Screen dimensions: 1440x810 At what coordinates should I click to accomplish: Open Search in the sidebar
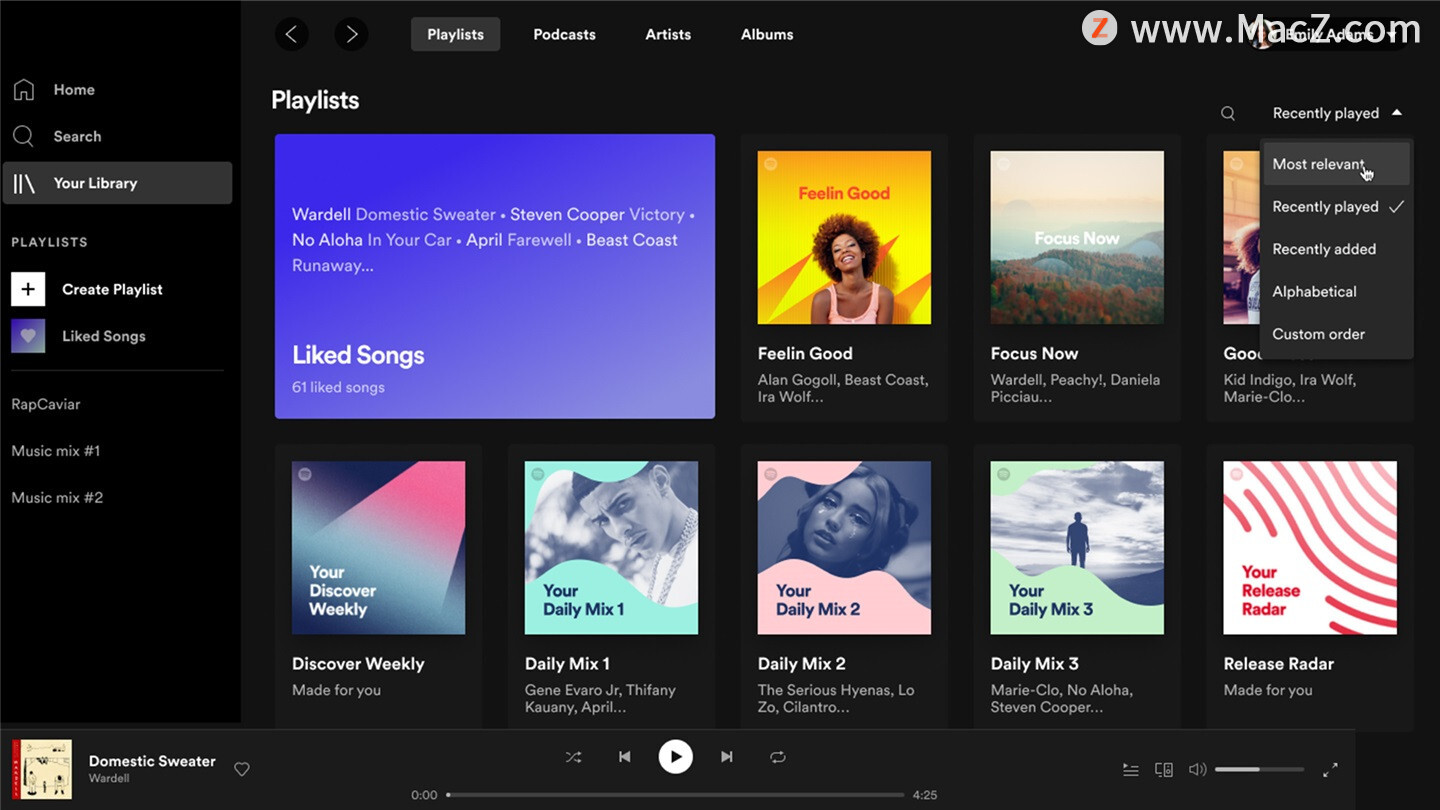pyautogui.click(x=118, y=136)
